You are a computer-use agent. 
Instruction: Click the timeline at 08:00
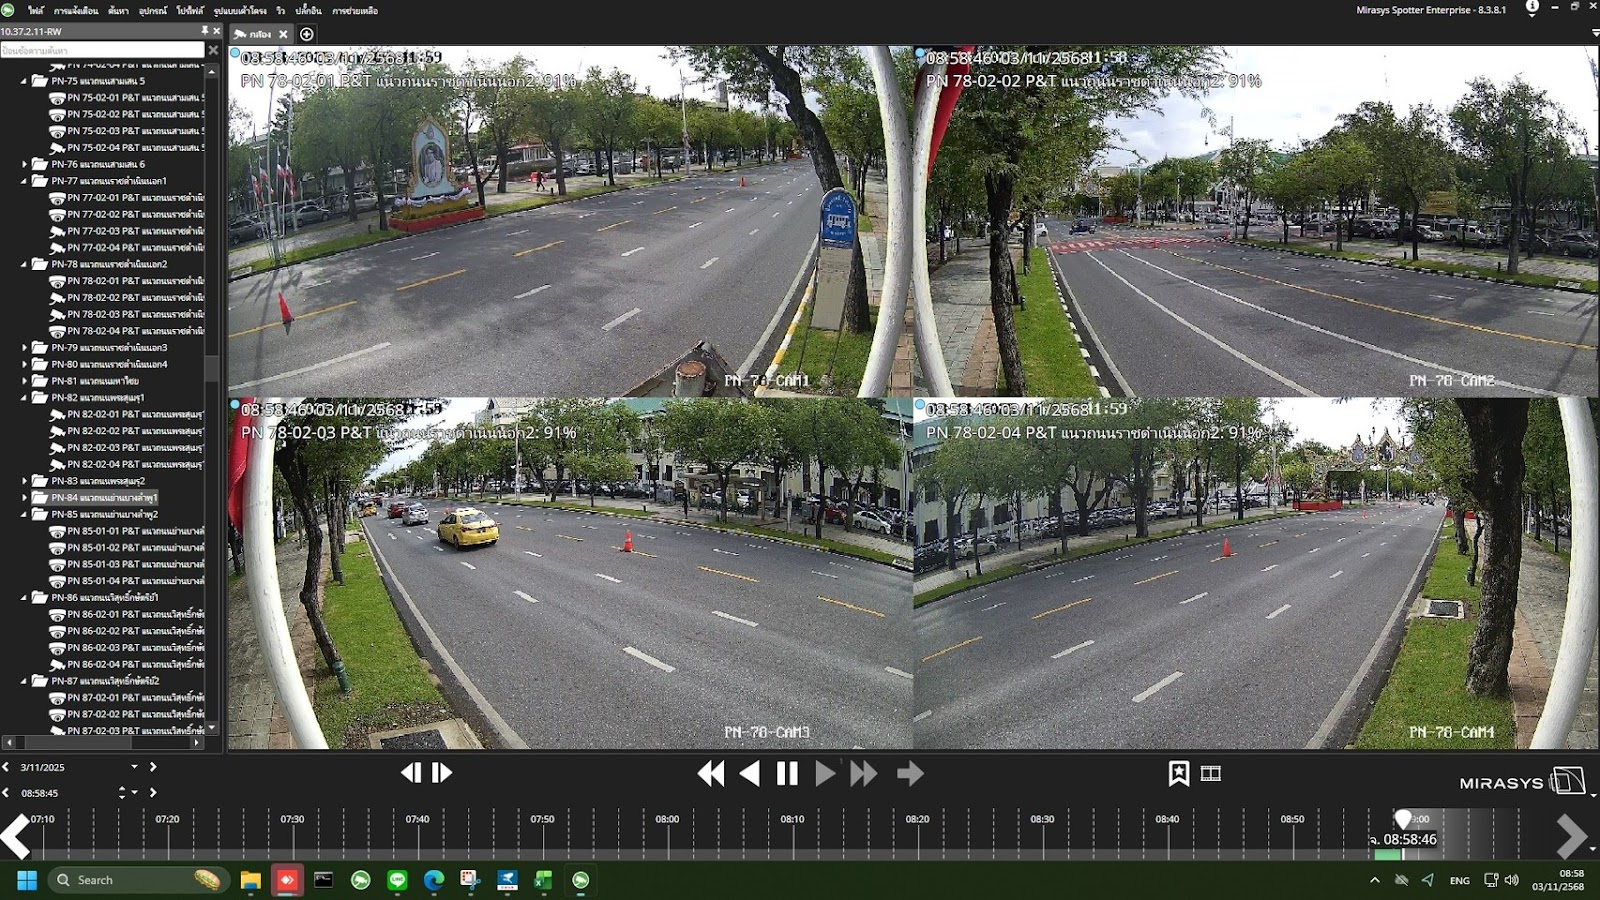coord(667,819)
